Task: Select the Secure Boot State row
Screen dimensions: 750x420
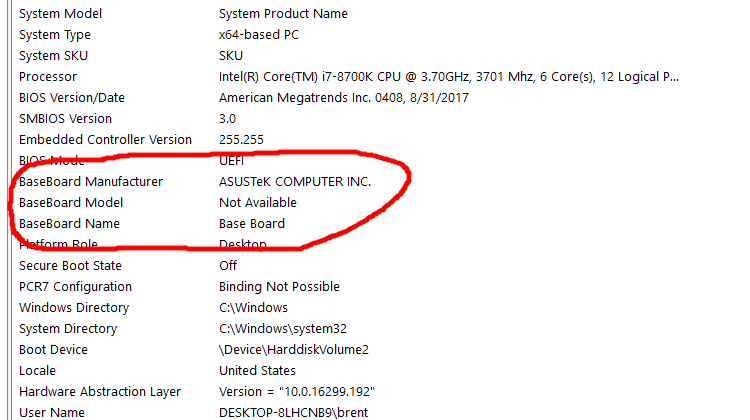Action: tap(378, 266)
